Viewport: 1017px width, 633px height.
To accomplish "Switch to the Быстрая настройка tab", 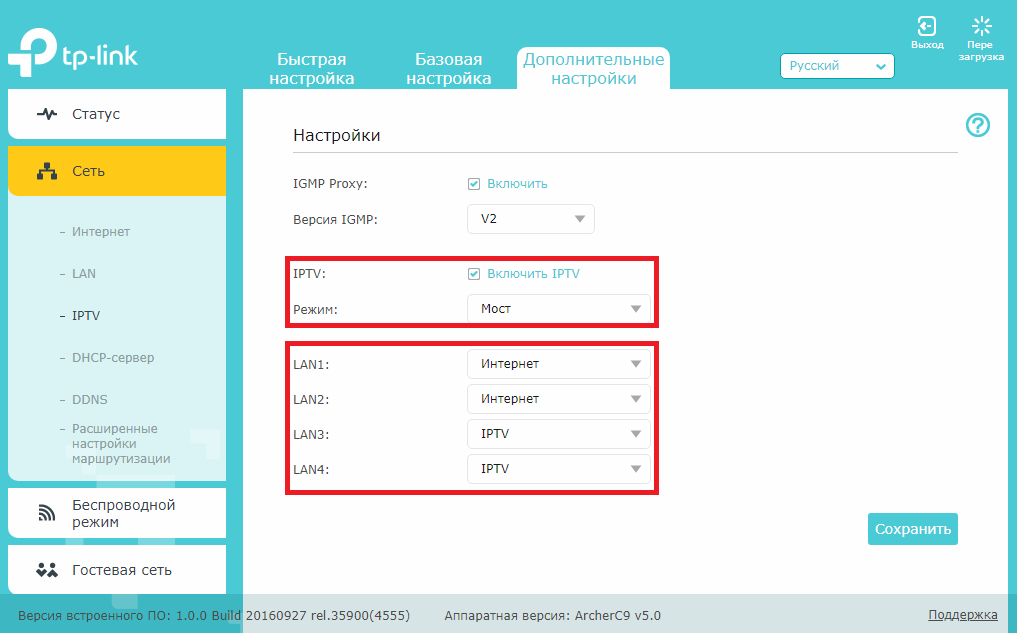I will click(x=312, y=69).
